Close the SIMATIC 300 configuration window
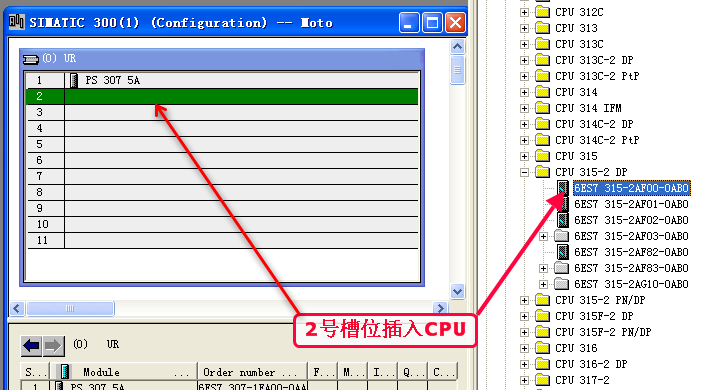This screenshot has width=711, height=390. (x=455, y=23)
